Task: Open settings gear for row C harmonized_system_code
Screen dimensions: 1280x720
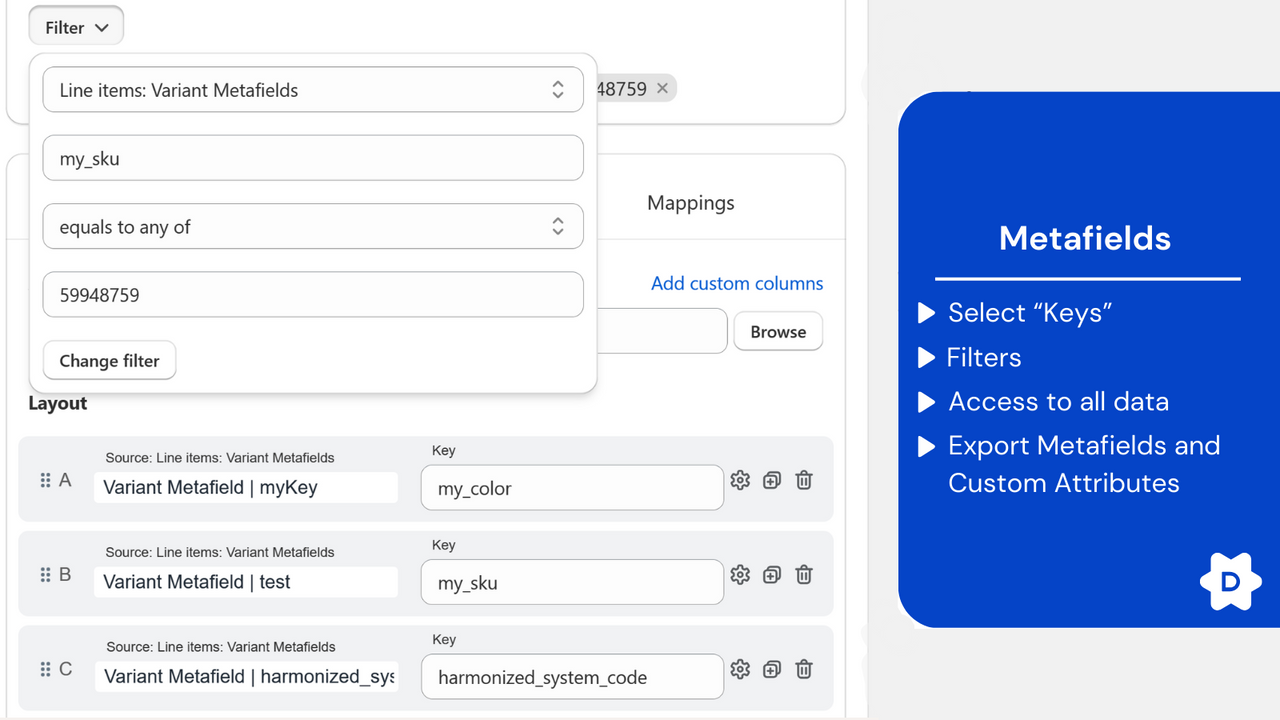Action: (x=740, y=669)
